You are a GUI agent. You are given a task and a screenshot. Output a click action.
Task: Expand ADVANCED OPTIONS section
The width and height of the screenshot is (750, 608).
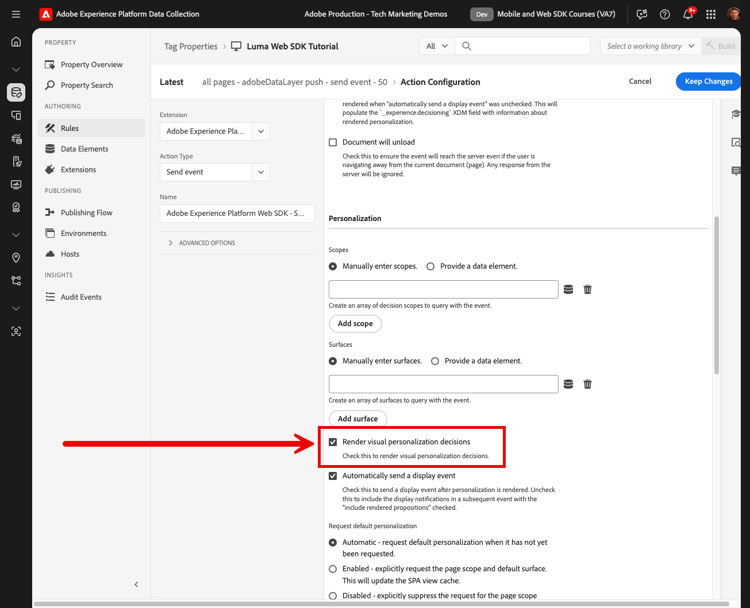click(201, 243)
